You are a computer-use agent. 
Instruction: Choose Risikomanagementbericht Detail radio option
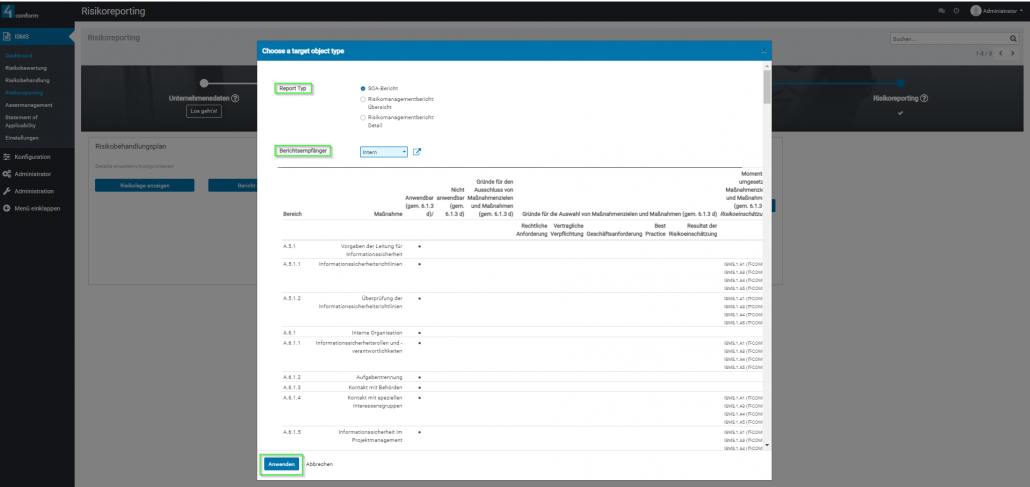363,118
